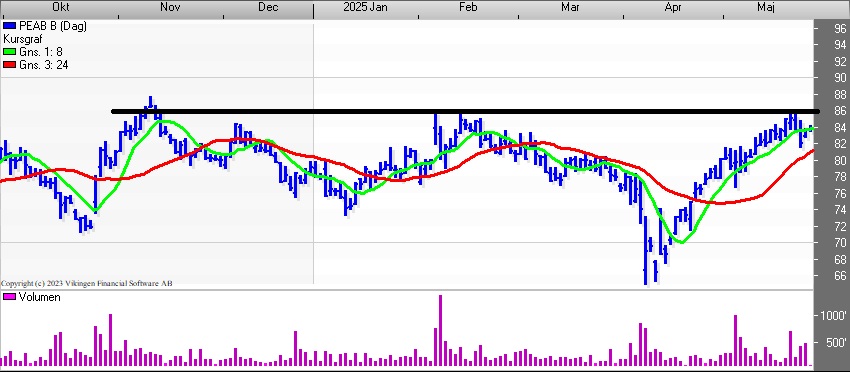Click the Apr month header
Viewport: 850px width, 372px height.
673,7
